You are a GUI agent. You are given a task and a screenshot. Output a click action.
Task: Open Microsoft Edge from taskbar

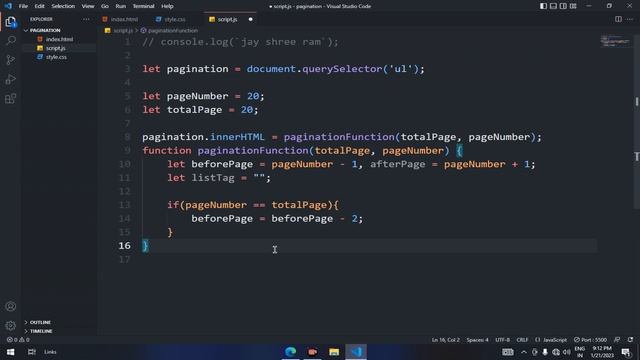coord(291,352)
